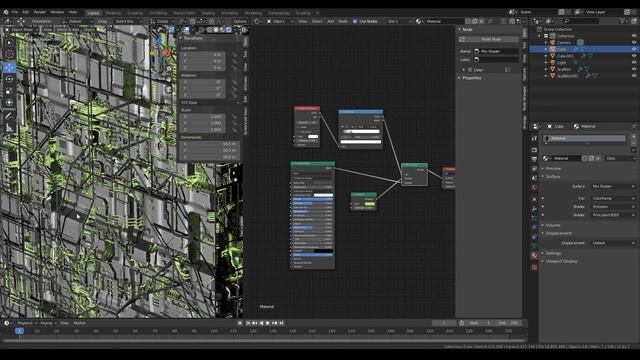Click the green Emission color swatch in node

point(370,204)
